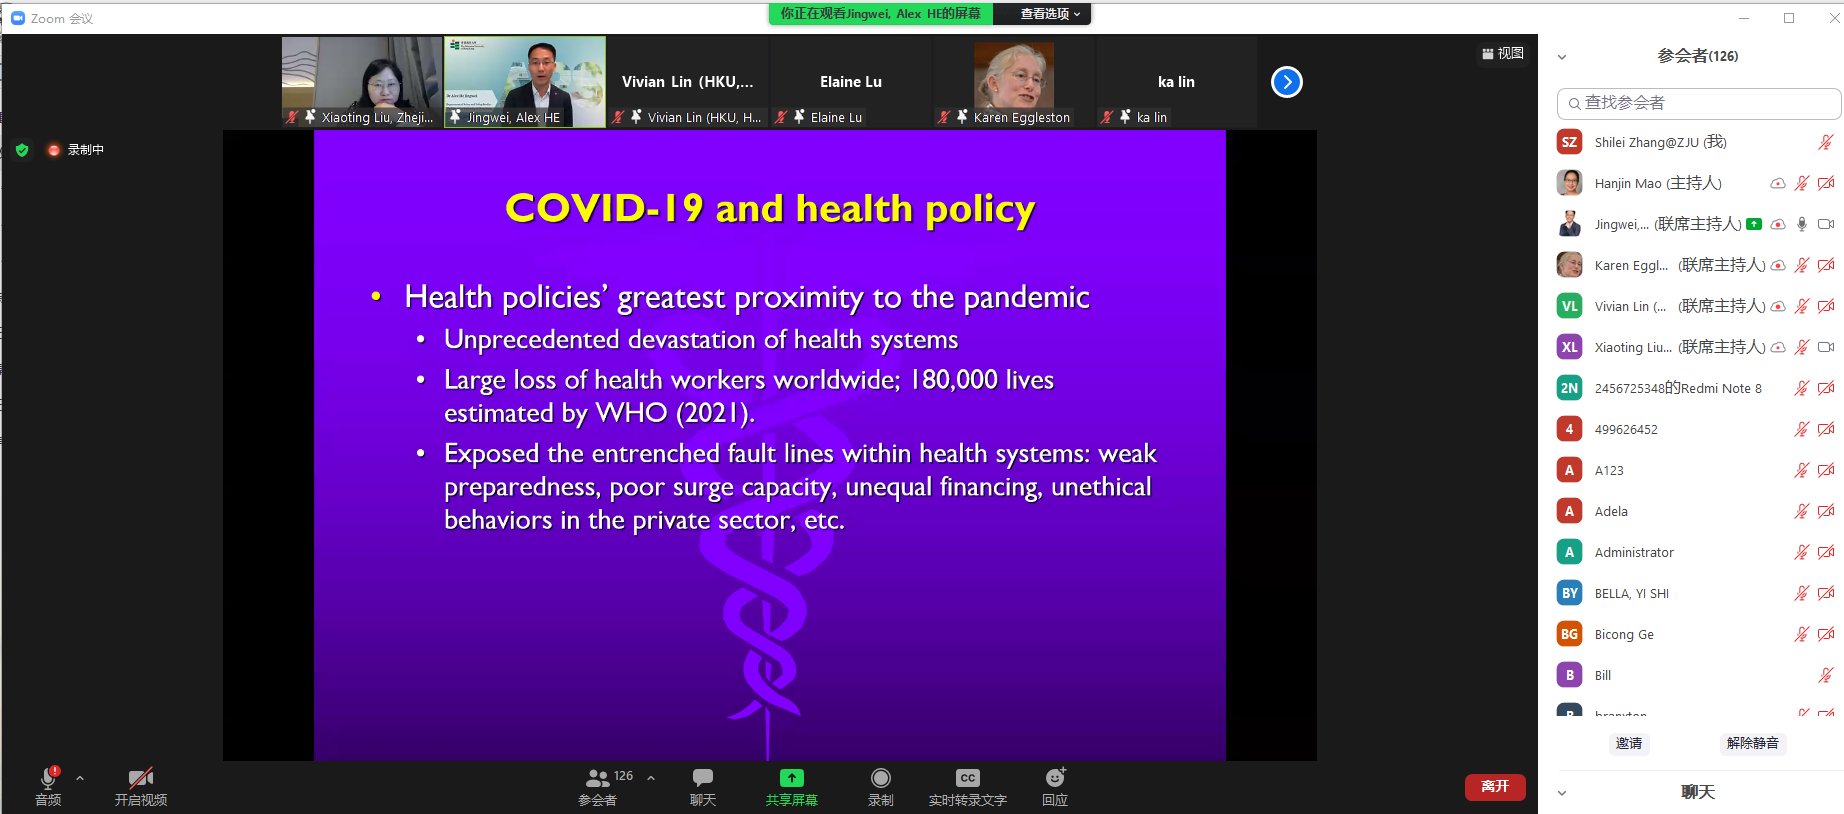Click muted mic icon for Shilei Zhang
Image resolution: width=1844 pixels, height=814 pixels.
pyautogui.click(x=1826, y=142)
